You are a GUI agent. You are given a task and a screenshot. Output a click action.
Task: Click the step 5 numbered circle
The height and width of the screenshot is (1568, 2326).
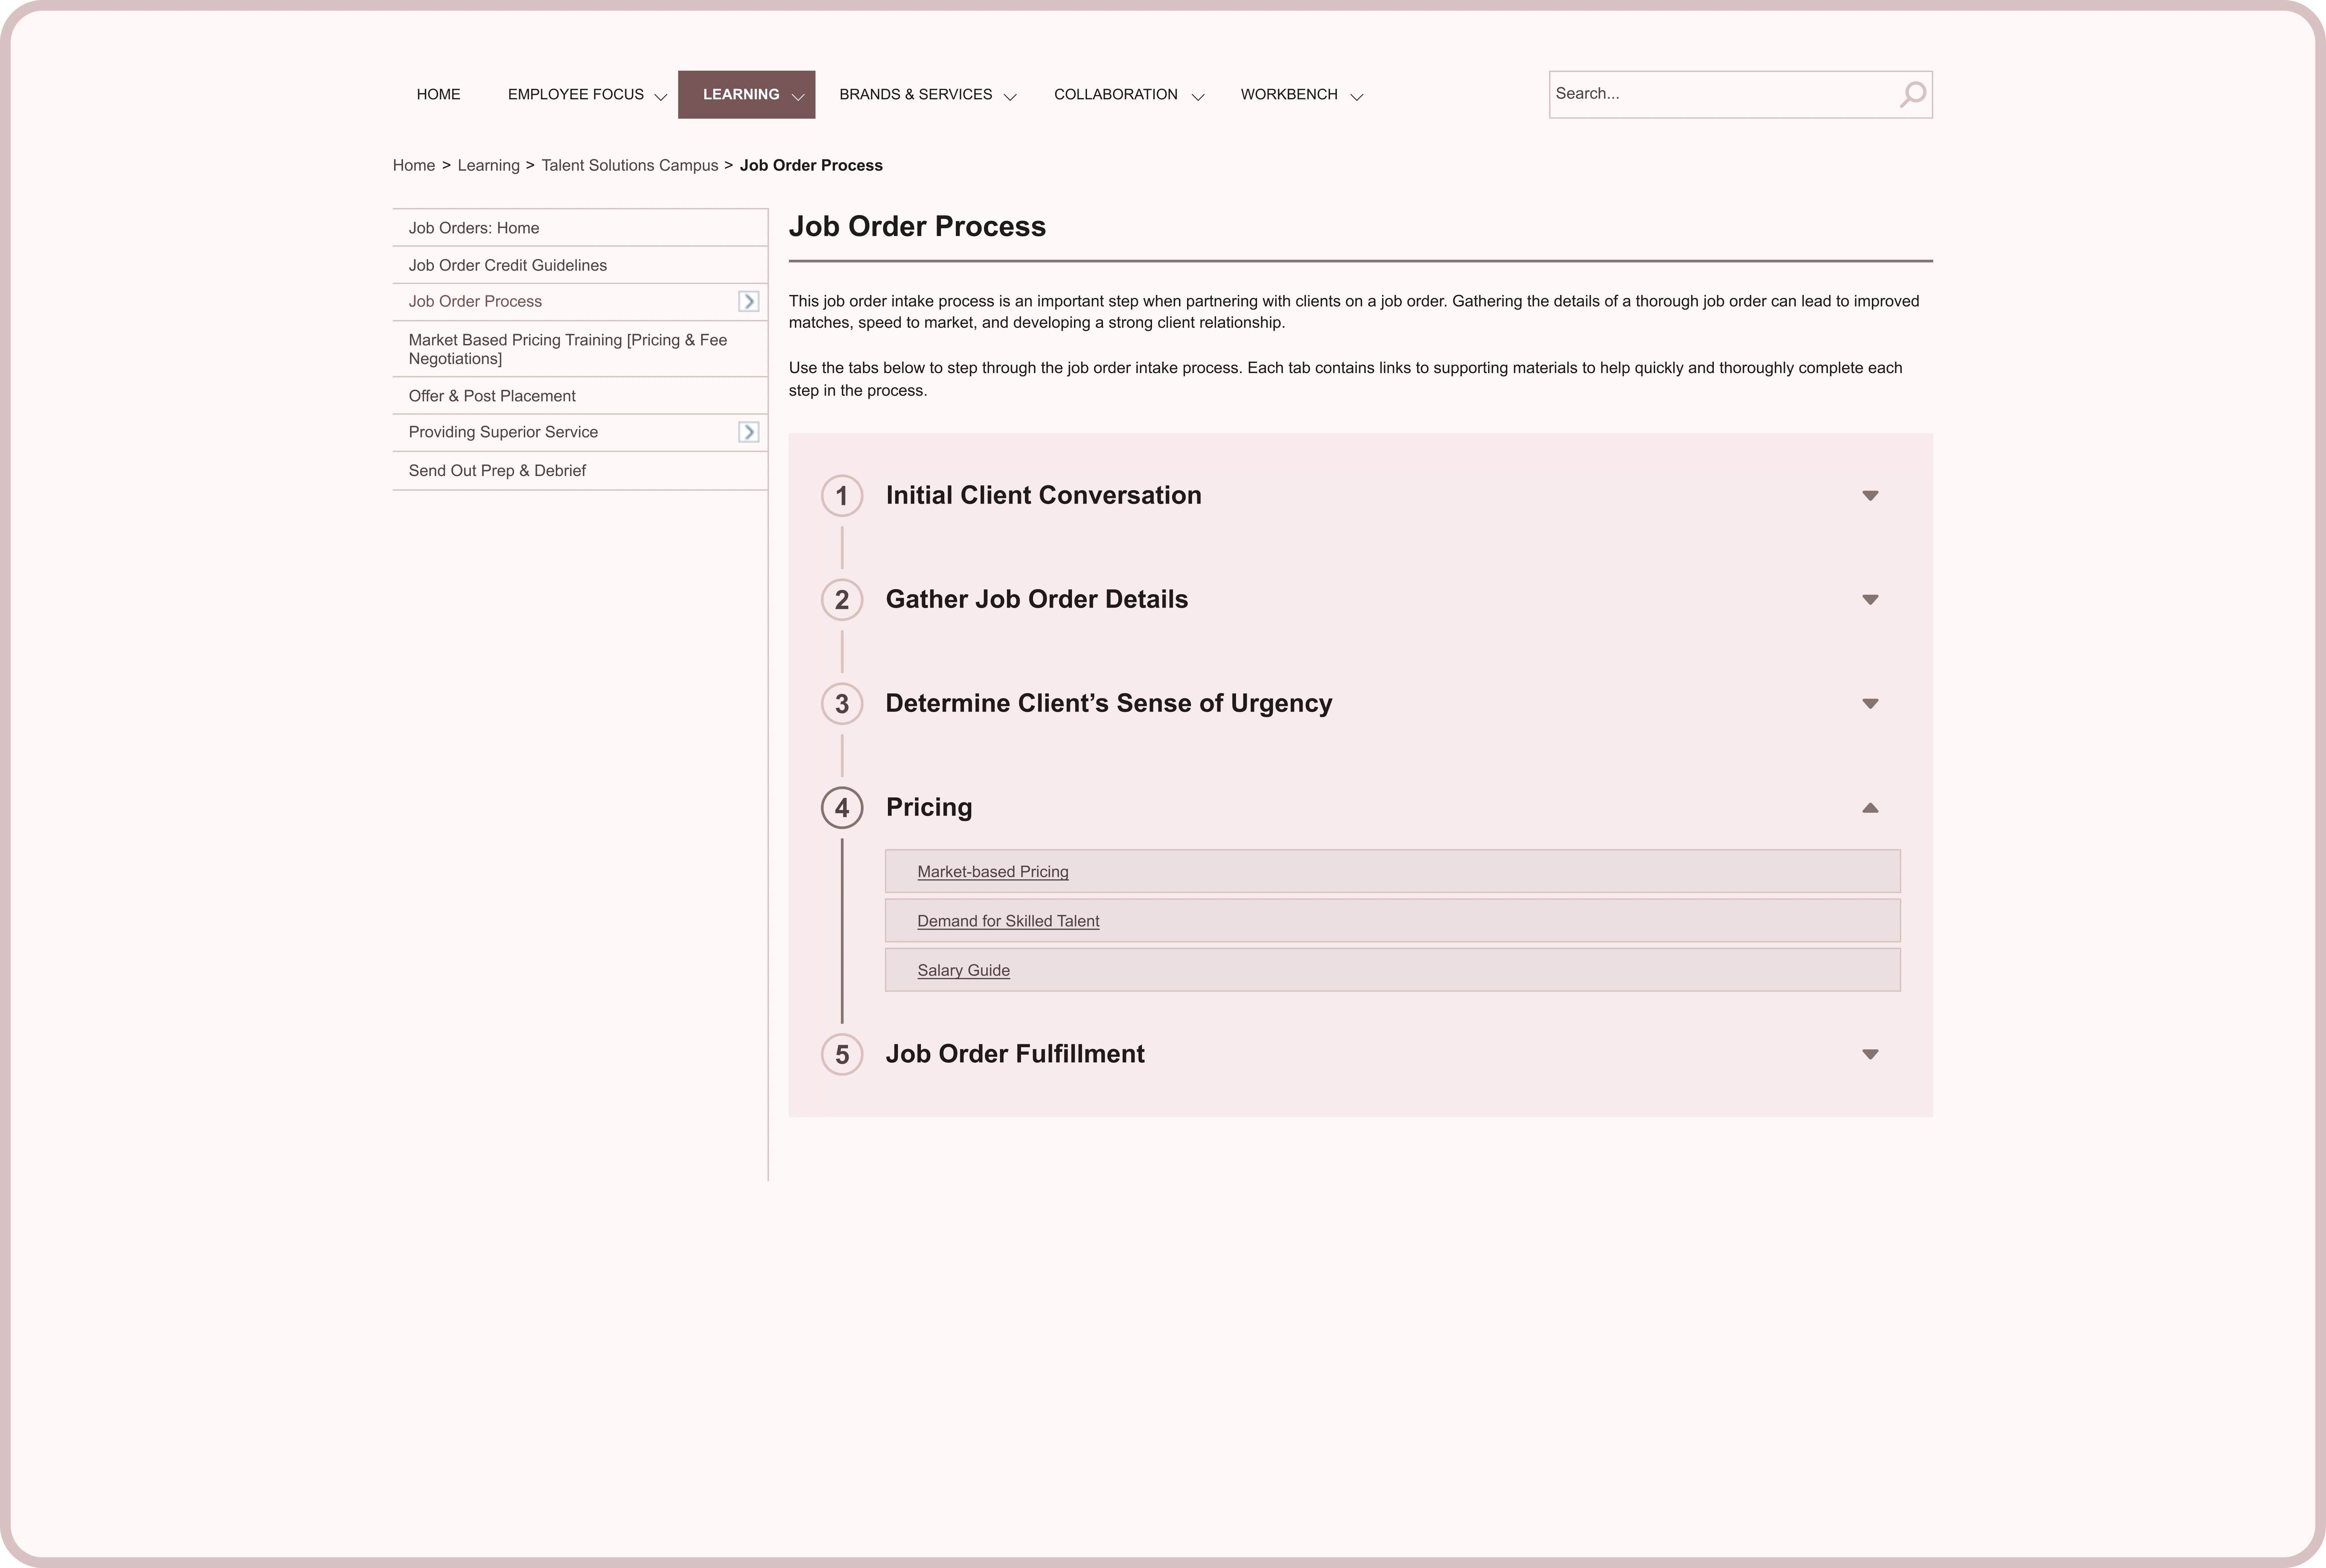click(842, 1054)
